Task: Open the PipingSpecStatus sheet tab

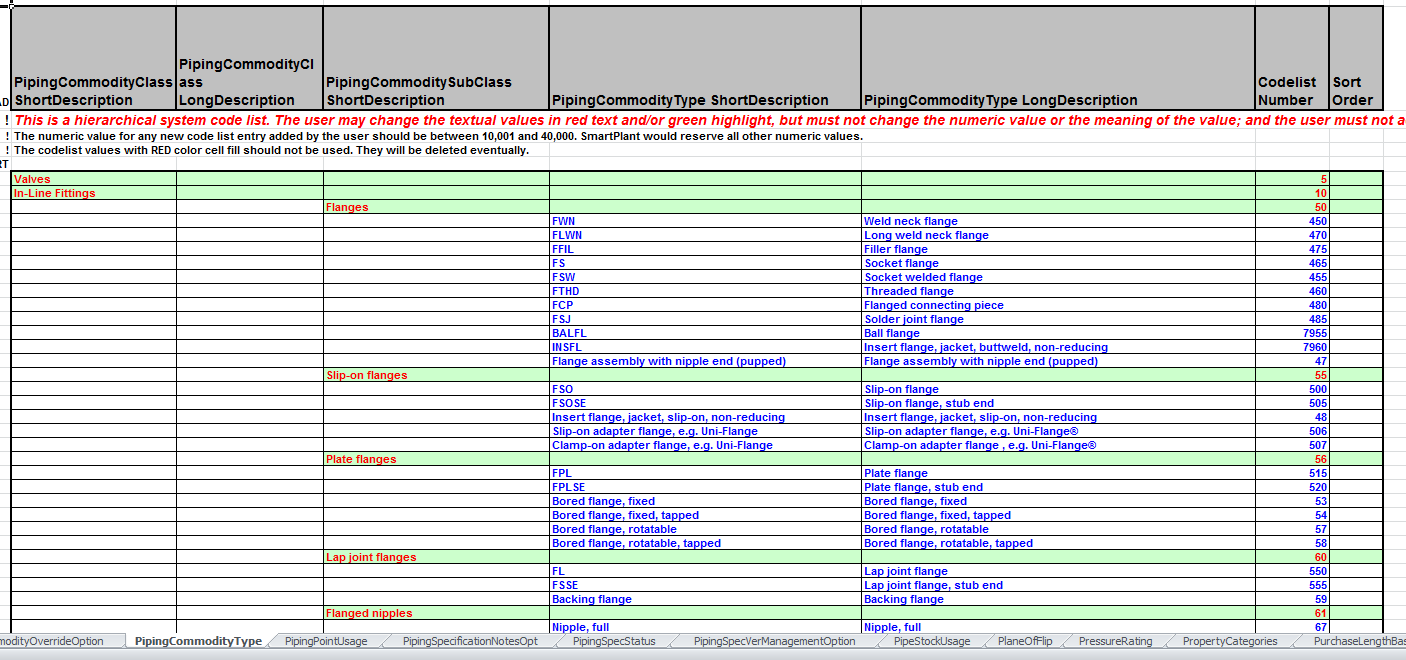Action: coord(614,641)
